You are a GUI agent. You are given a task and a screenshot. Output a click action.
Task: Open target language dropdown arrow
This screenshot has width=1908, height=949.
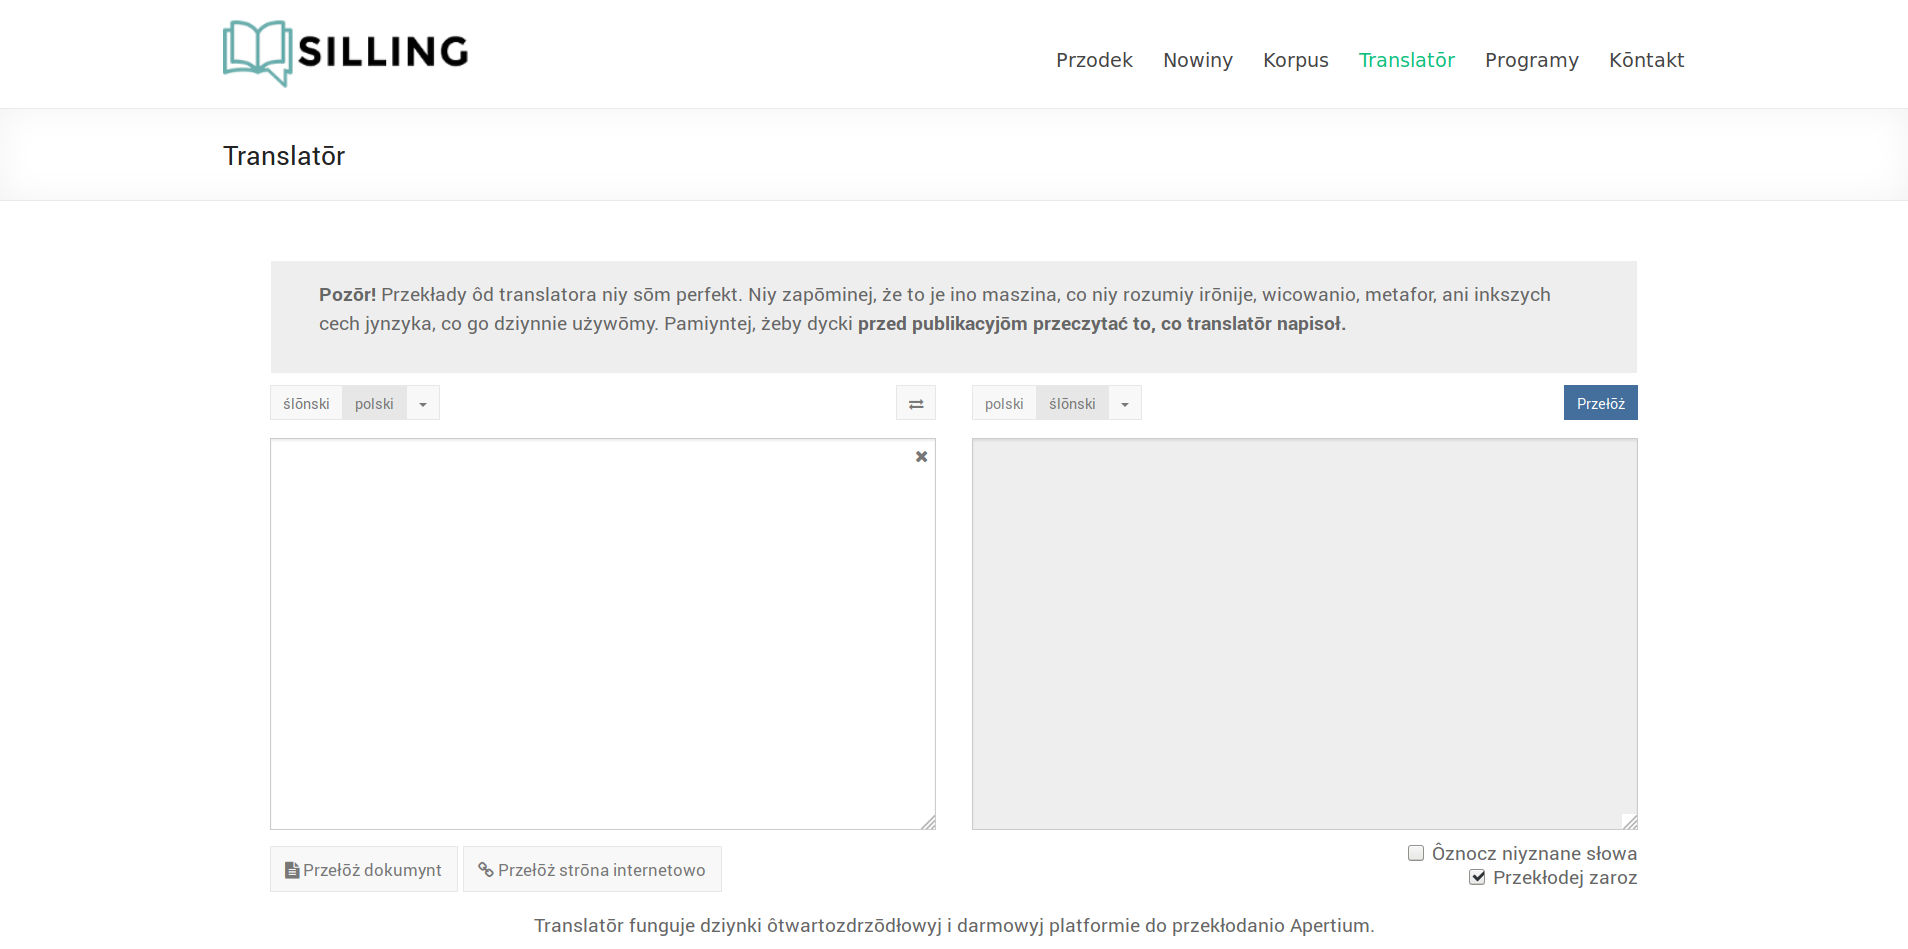point(1125,404)
